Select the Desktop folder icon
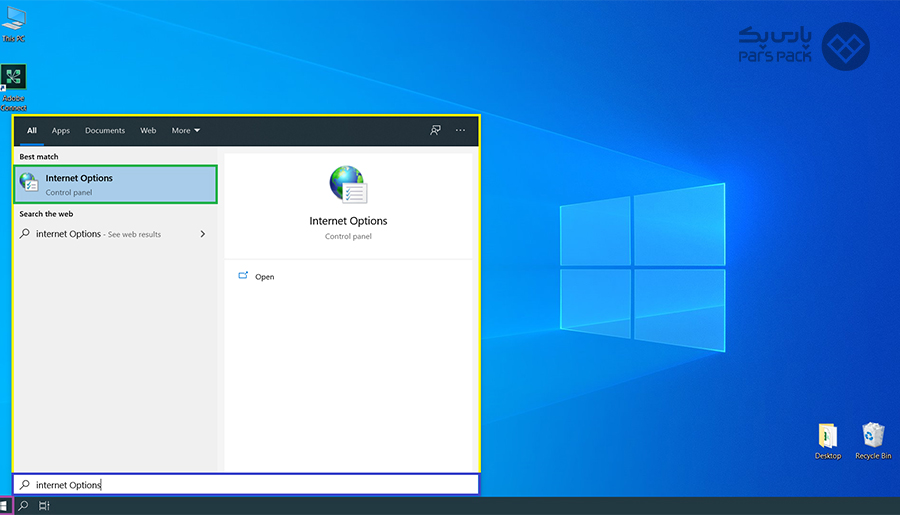900x515 pixels. 828,441
